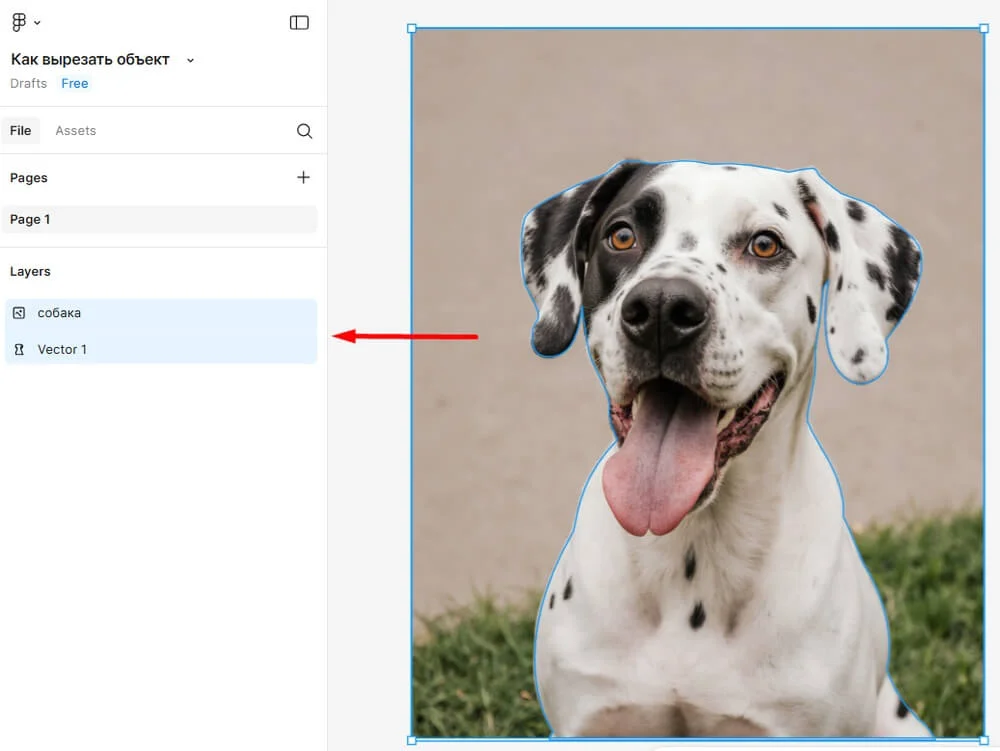Expand the chevron beside the Figma logo

point(37,23)
